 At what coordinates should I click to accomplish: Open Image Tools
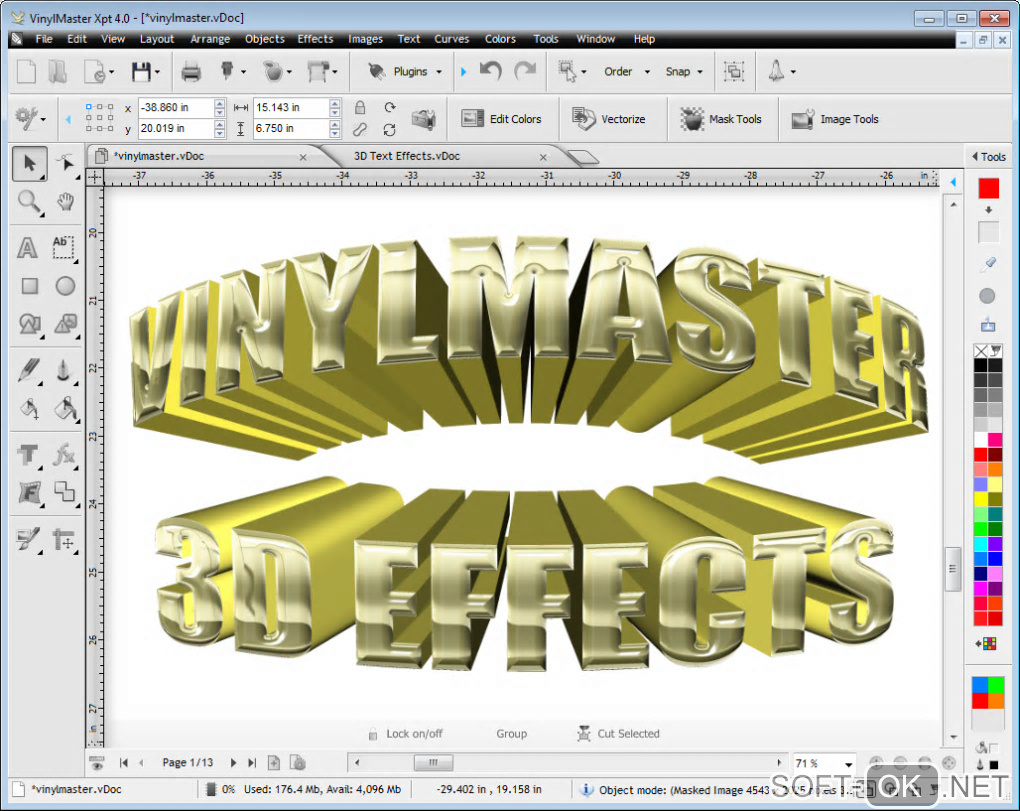click(x=835, y=119)
